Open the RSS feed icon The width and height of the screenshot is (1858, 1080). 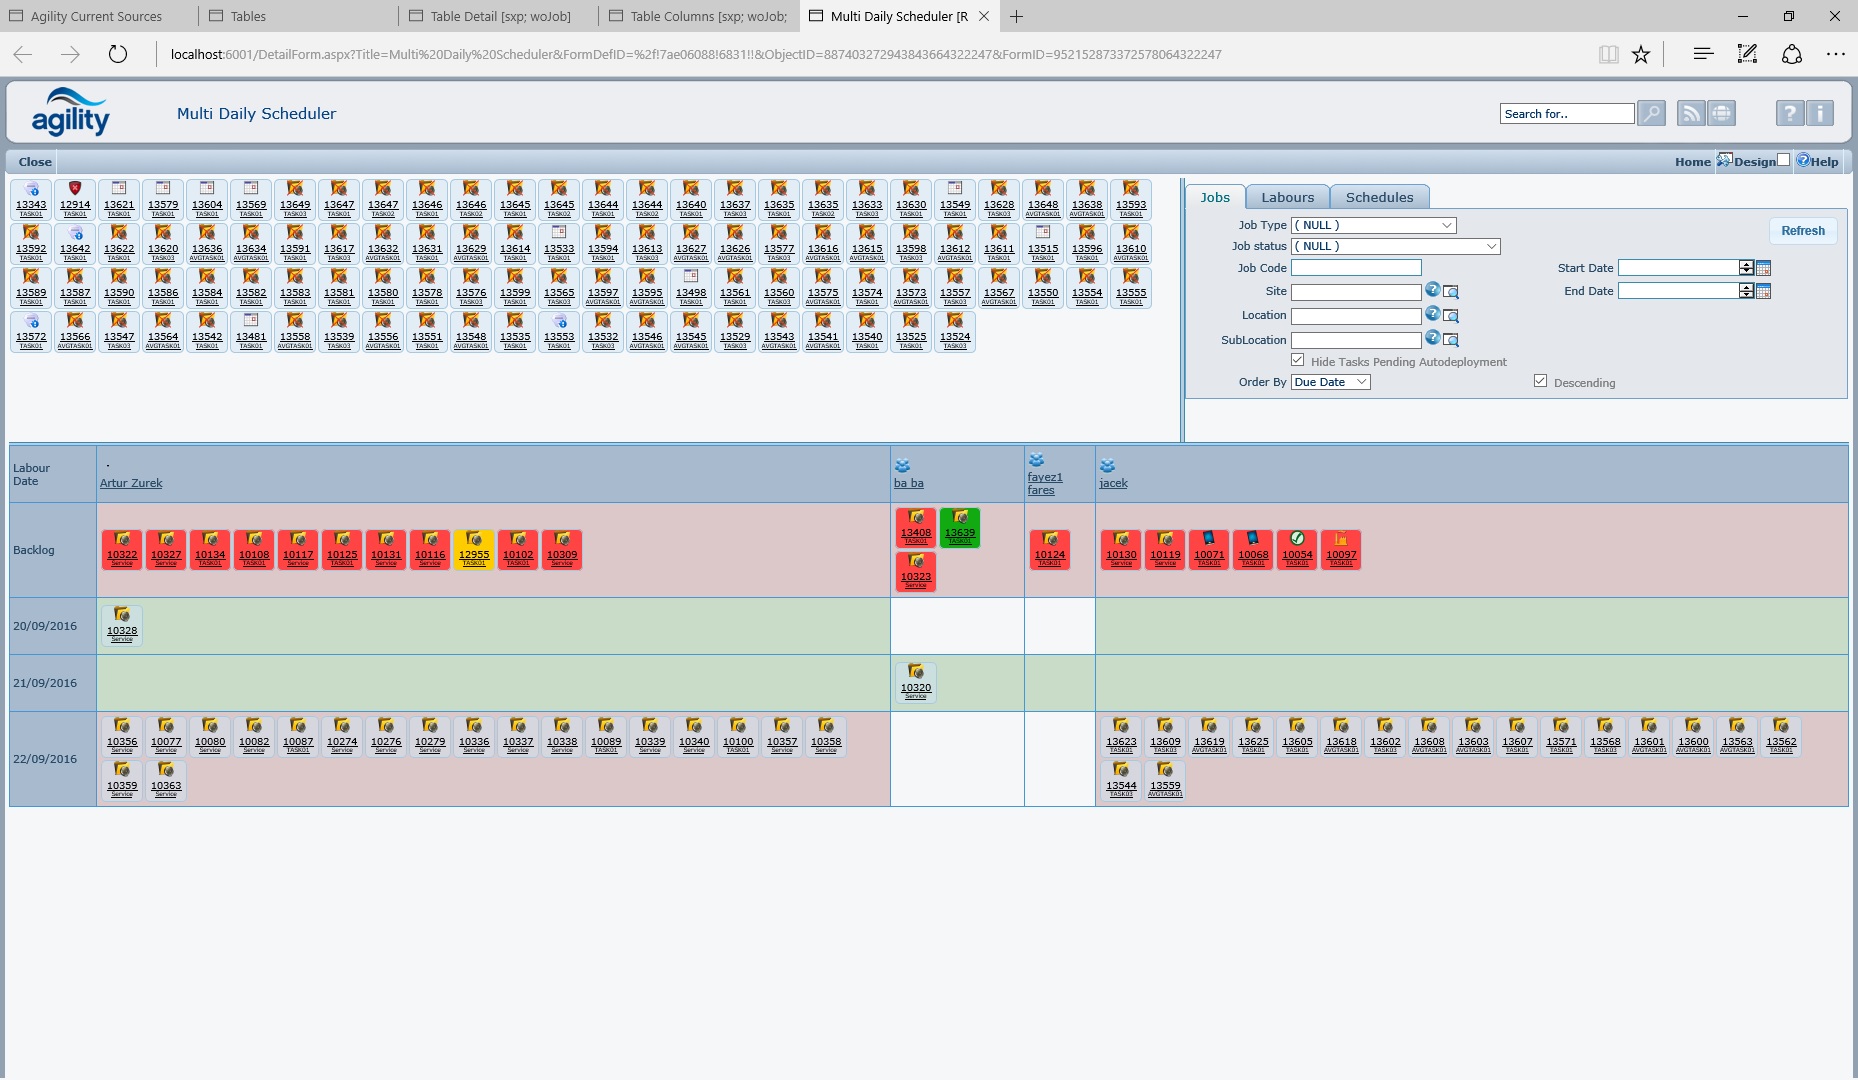[x=1690, y=114]
